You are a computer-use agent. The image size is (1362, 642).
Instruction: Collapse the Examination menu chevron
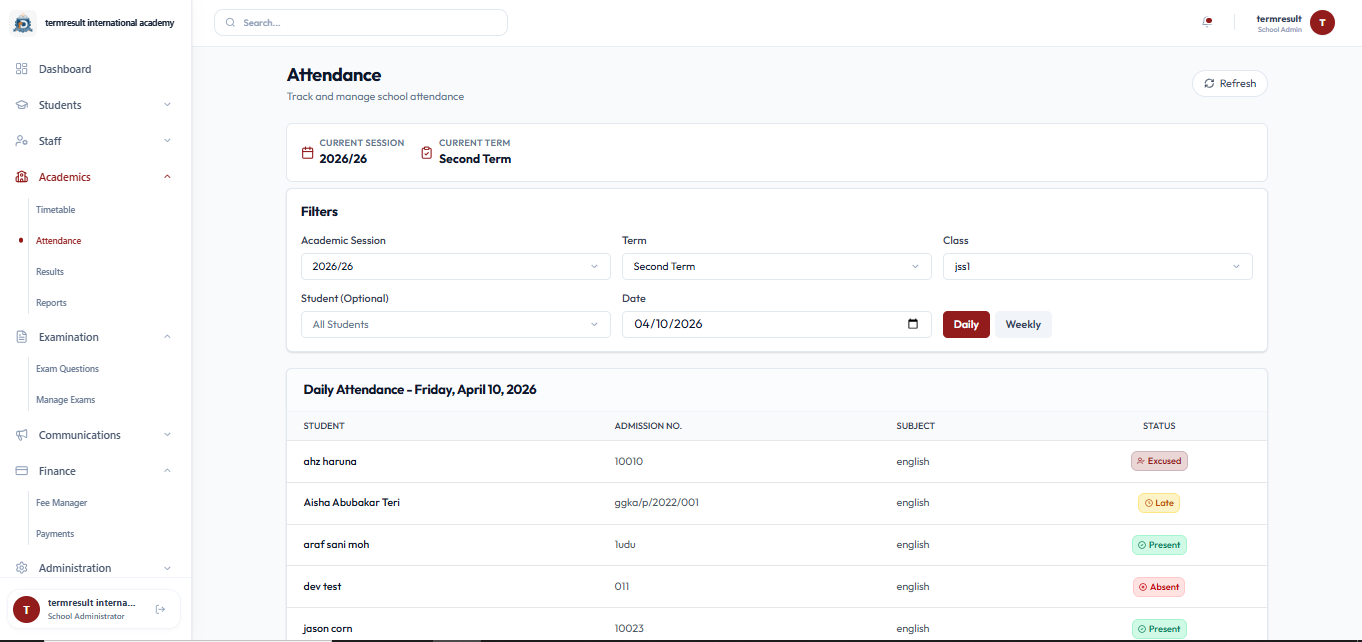pos(167,337)
